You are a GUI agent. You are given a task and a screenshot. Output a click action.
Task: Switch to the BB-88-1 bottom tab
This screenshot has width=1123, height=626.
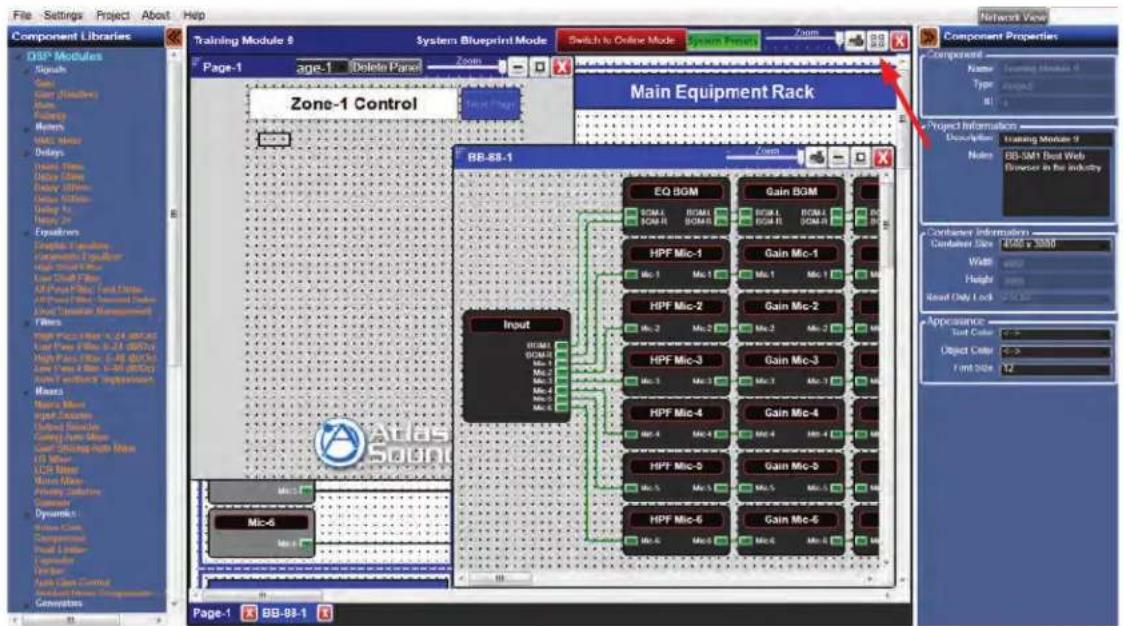click(x=284, y=613)
